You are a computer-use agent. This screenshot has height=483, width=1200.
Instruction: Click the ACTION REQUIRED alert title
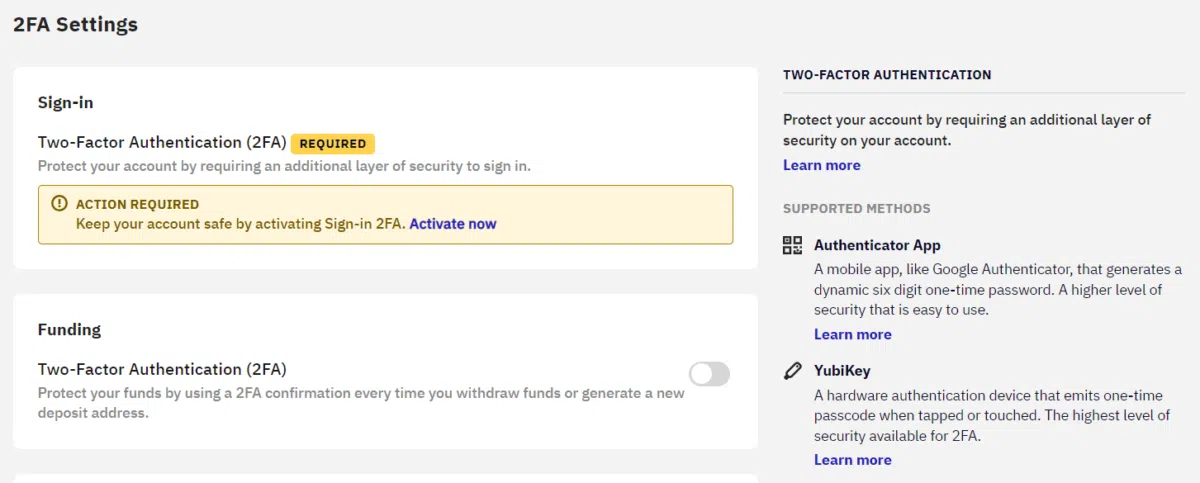[x=137, y=204]
